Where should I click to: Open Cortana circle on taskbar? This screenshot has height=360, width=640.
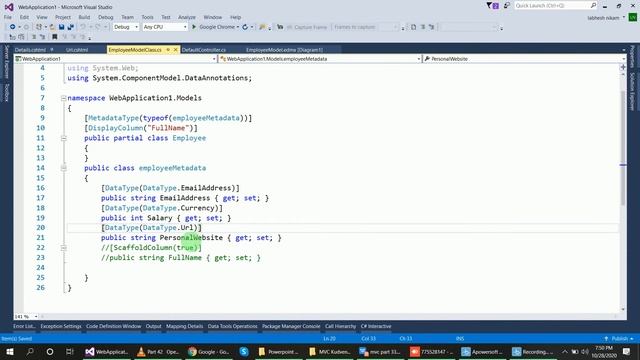50,351
